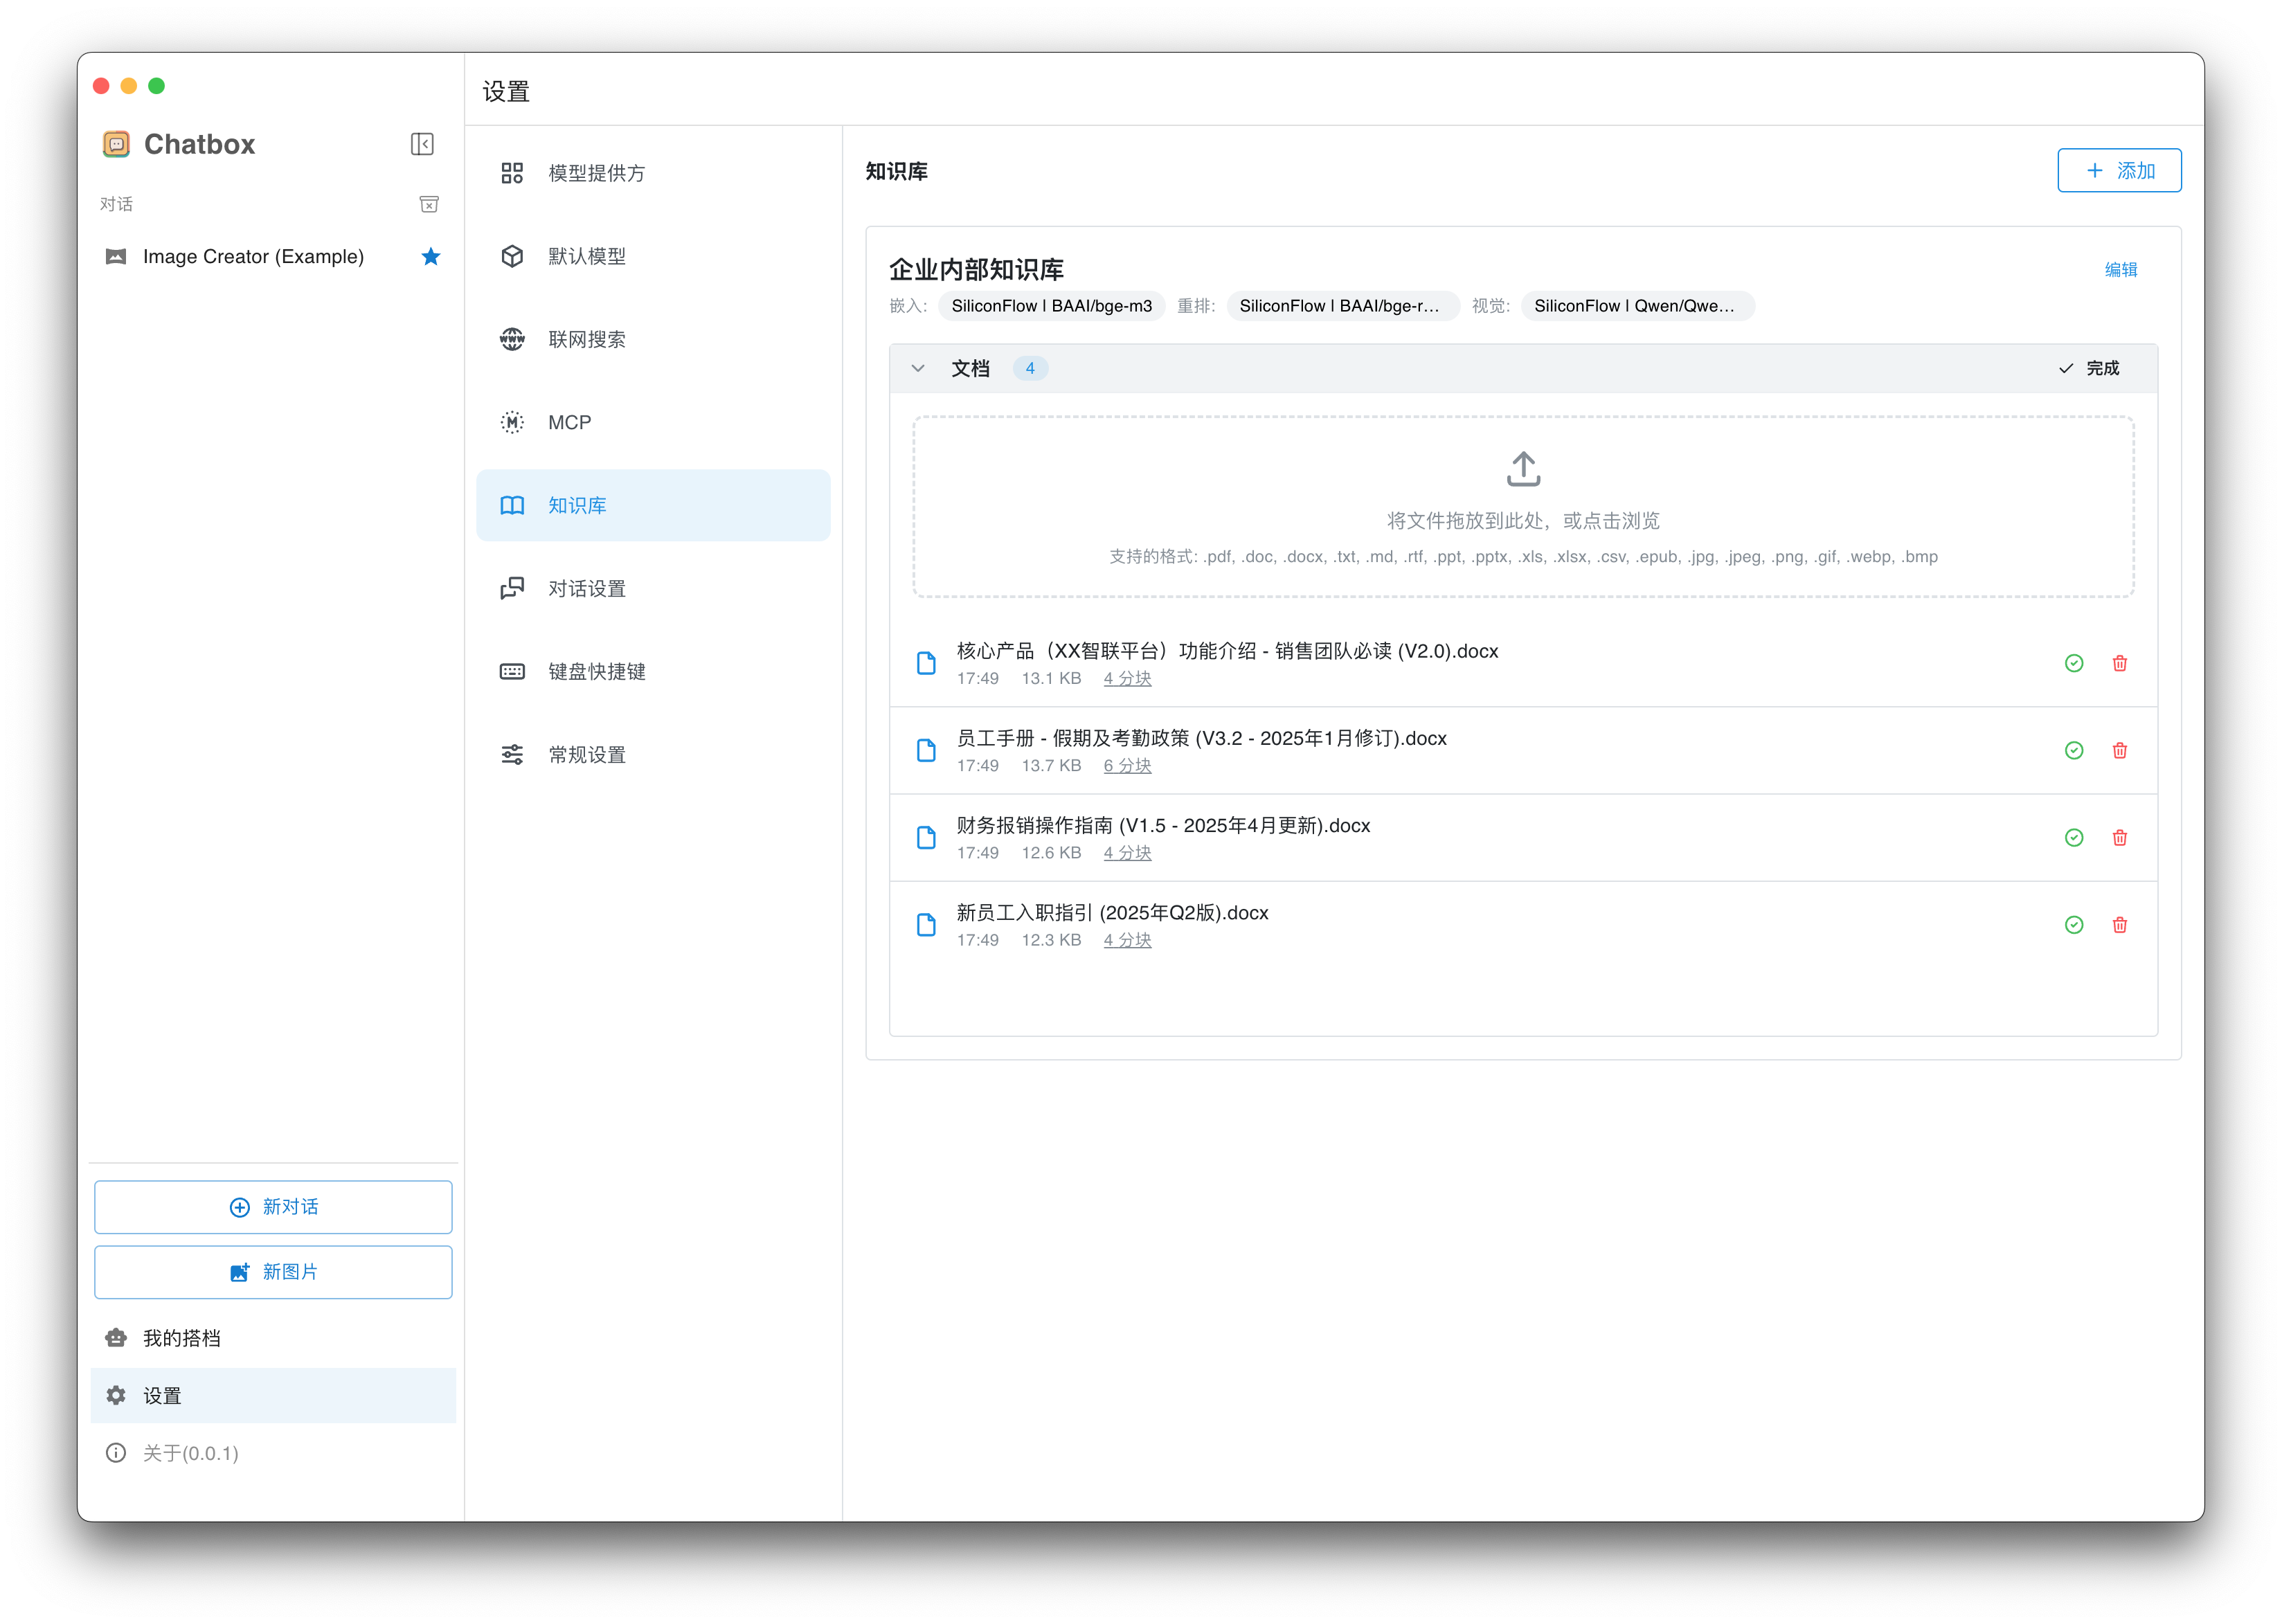Delete the 核心产品 docx file with trash icon

pyautogui.click(x=2119, y=663)
